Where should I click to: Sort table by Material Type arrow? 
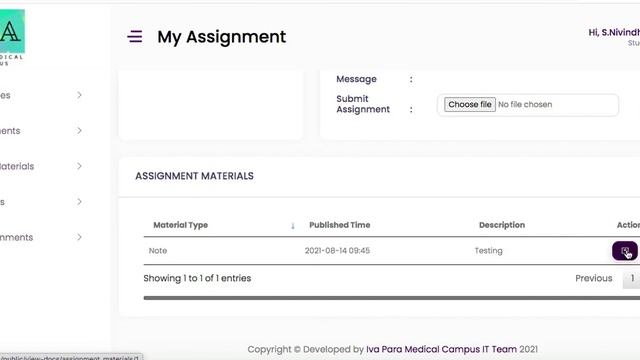pyautogui.click(x=293, y=225)
